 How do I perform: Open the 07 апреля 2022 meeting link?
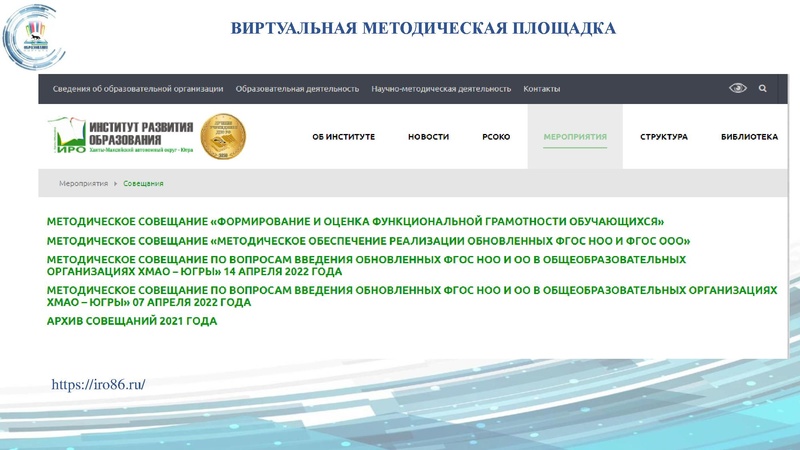tap(412, 296)
